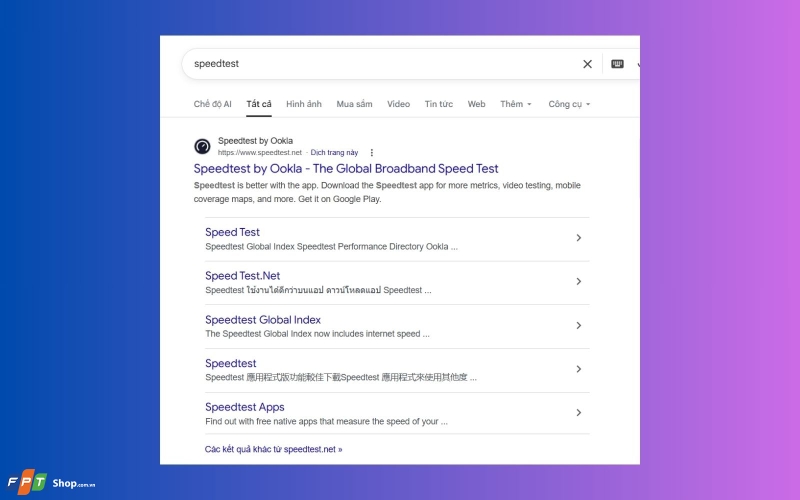Go to the Video tab
This screenshot has height=500, width=800.
click(398, 104)
